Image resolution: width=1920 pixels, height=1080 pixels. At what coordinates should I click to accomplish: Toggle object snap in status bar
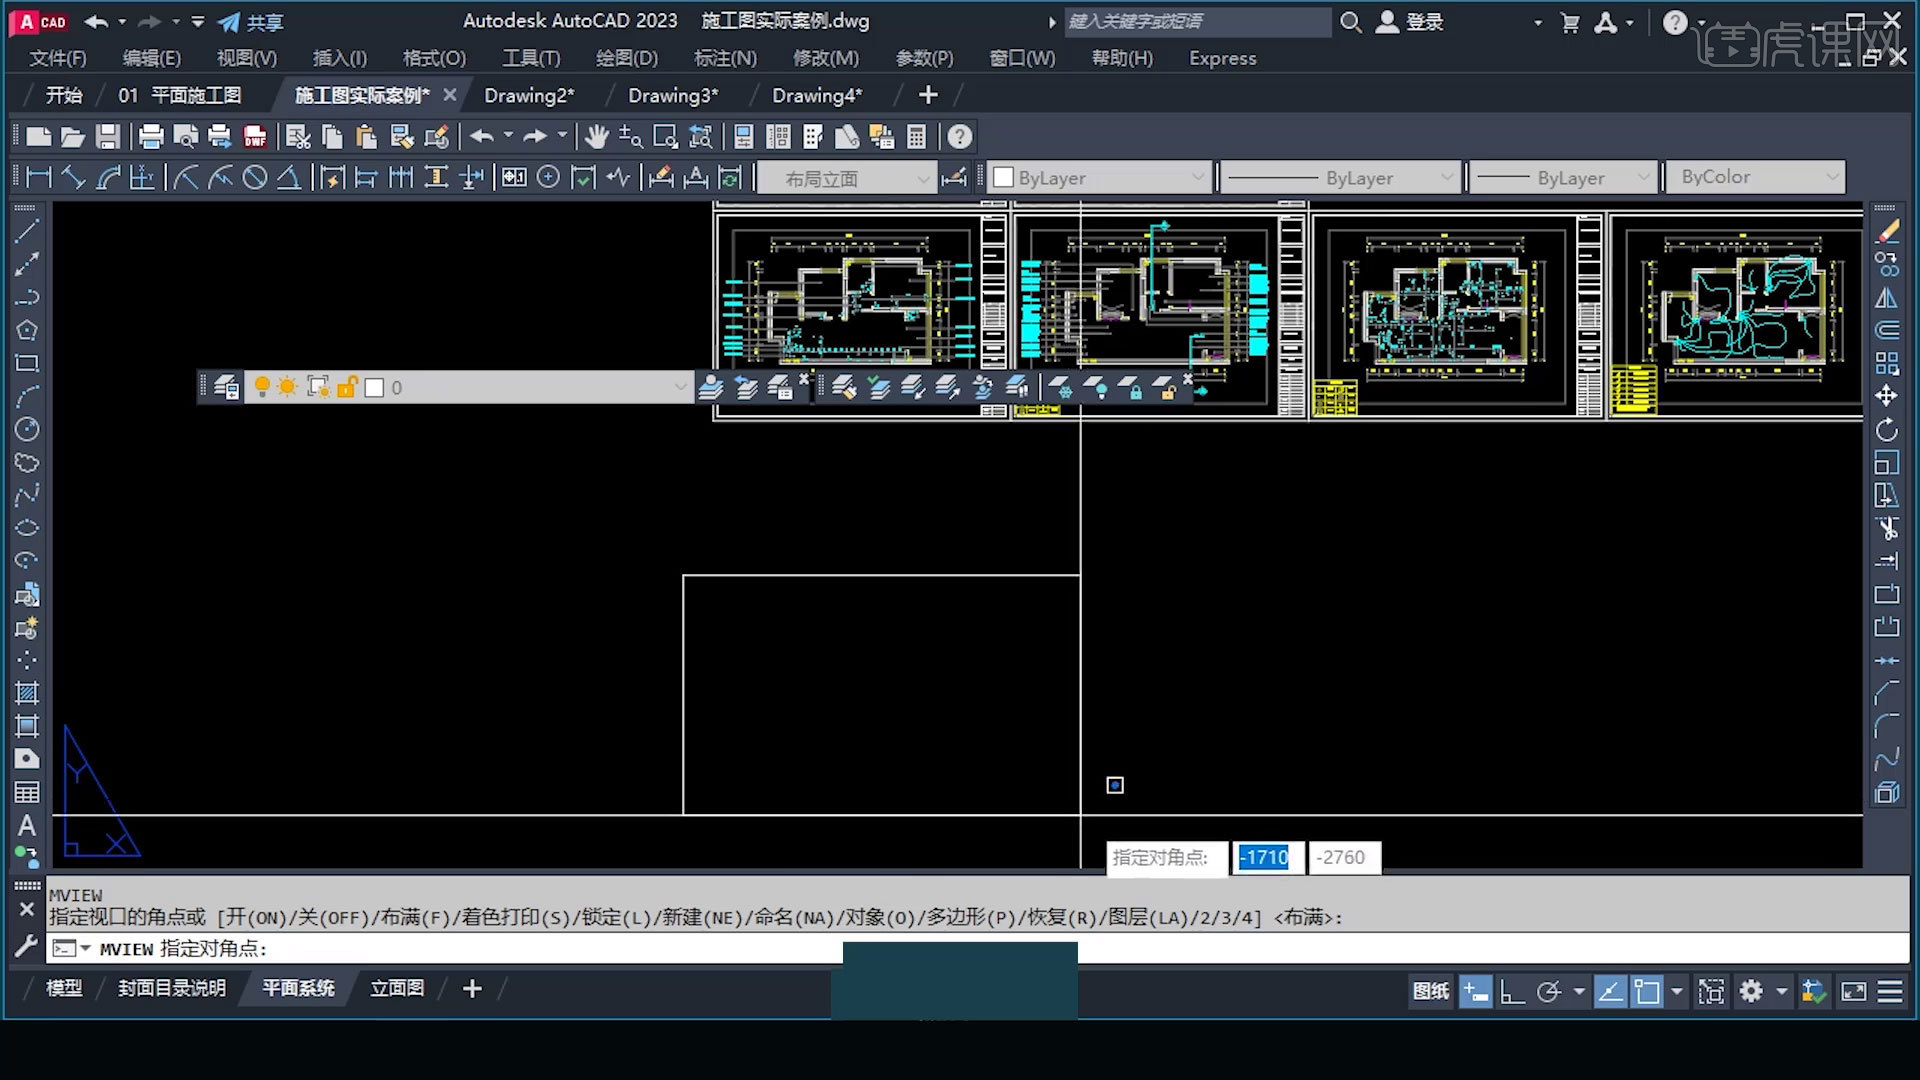[x=1646, y=991]
